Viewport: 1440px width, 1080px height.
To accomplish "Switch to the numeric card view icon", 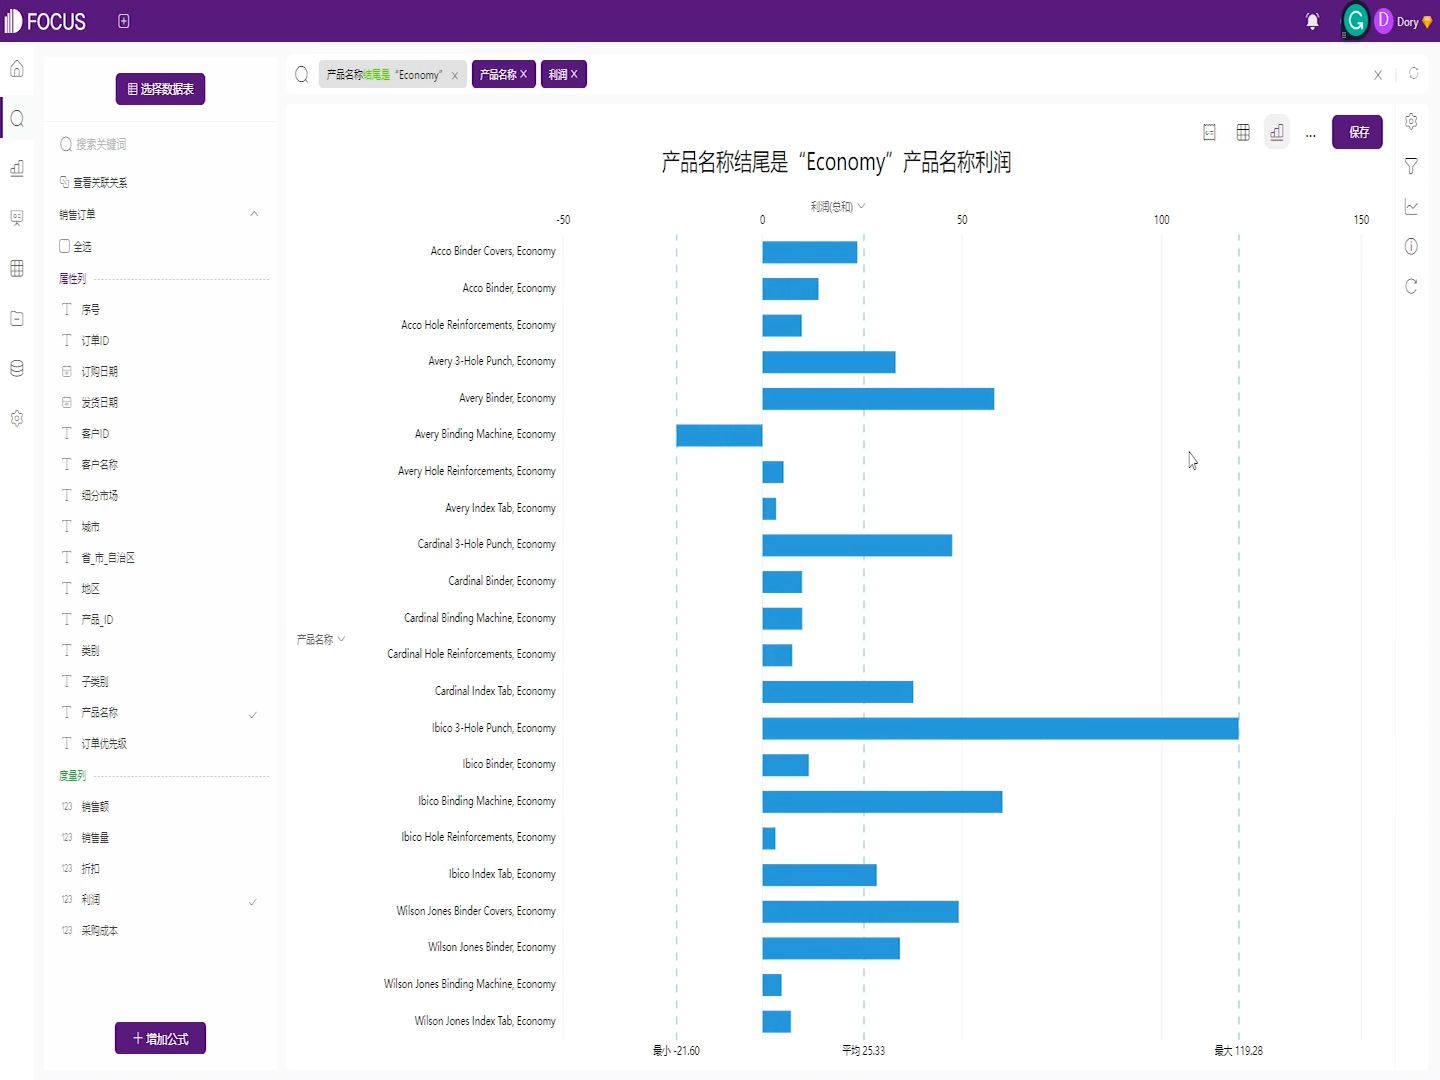I will click(1209, 132).
